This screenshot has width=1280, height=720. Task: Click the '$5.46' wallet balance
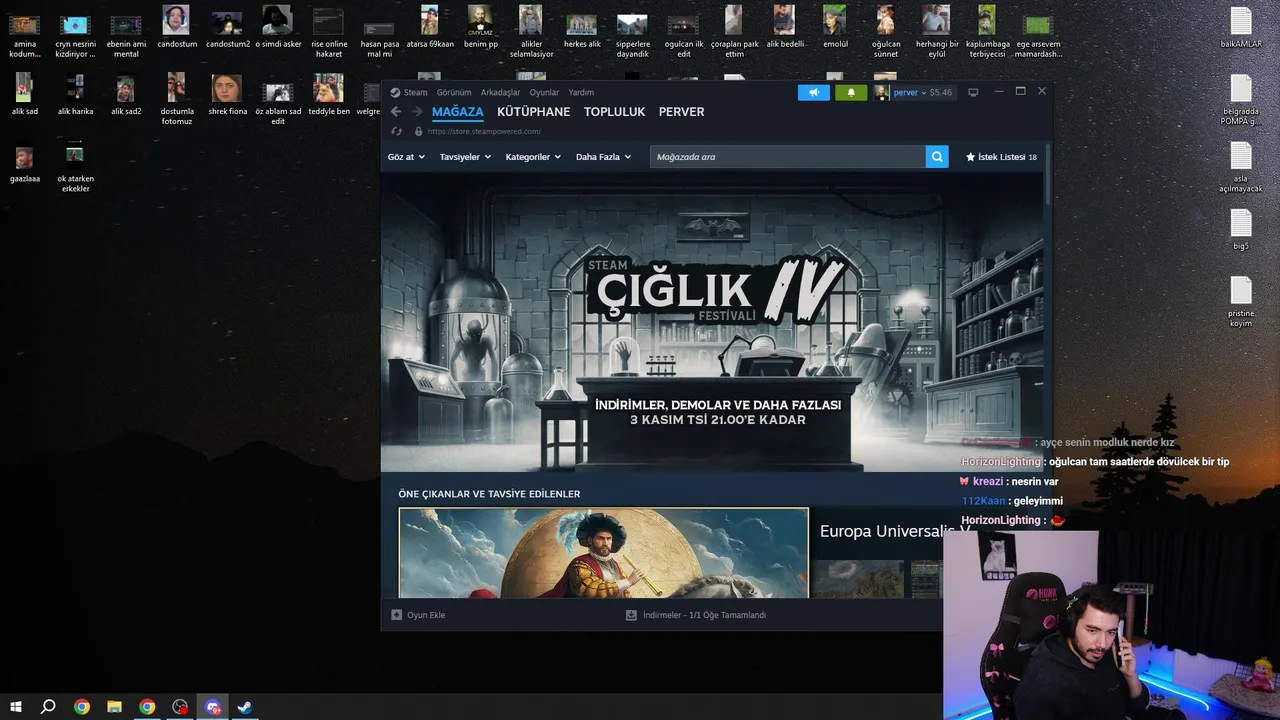[x=940, y=92]
